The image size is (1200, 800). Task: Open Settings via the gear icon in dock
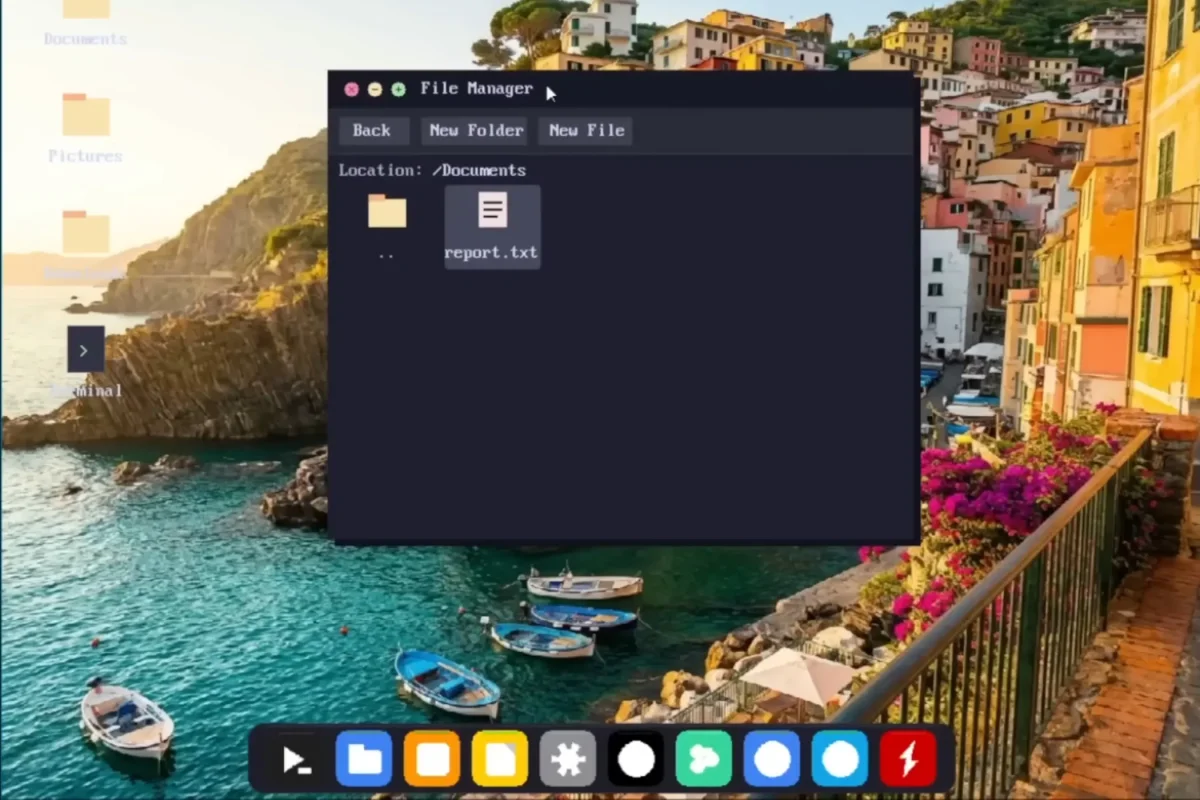click(x=568, y=758)
